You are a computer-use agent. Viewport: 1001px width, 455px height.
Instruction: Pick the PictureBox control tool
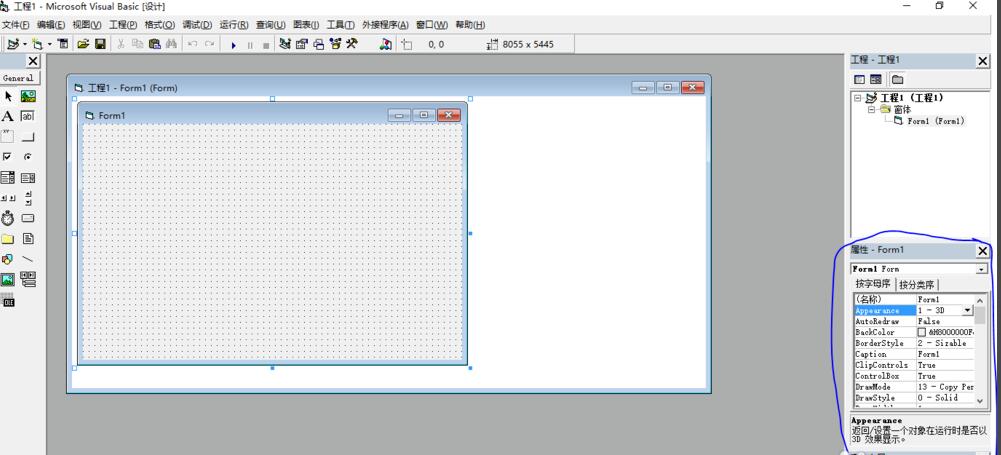28,96
